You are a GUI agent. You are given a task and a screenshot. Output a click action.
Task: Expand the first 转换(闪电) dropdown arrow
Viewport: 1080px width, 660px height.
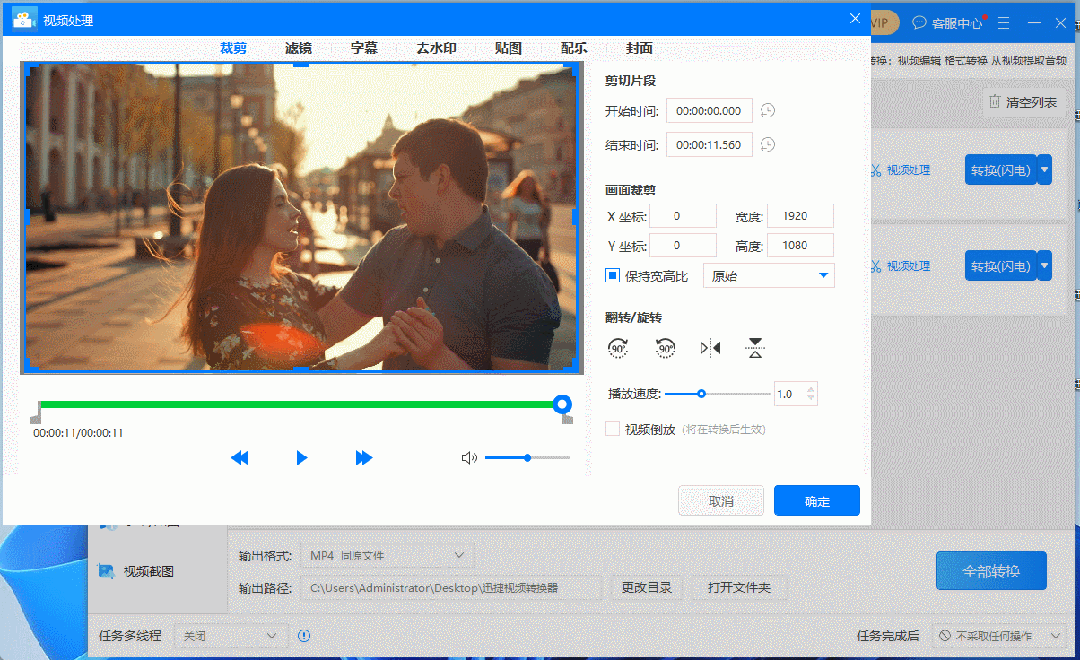pyautogui.click(x=1045, y=170)
